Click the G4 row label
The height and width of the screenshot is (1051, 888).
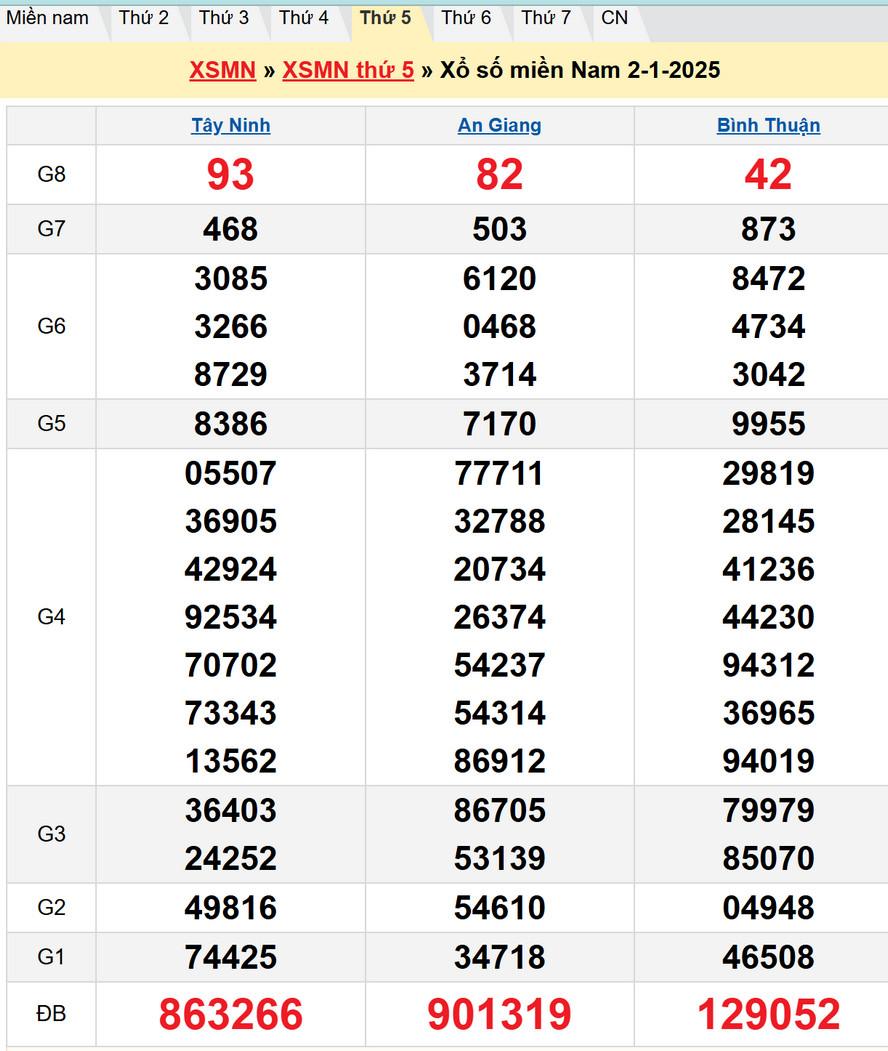(x=51, y=617)
